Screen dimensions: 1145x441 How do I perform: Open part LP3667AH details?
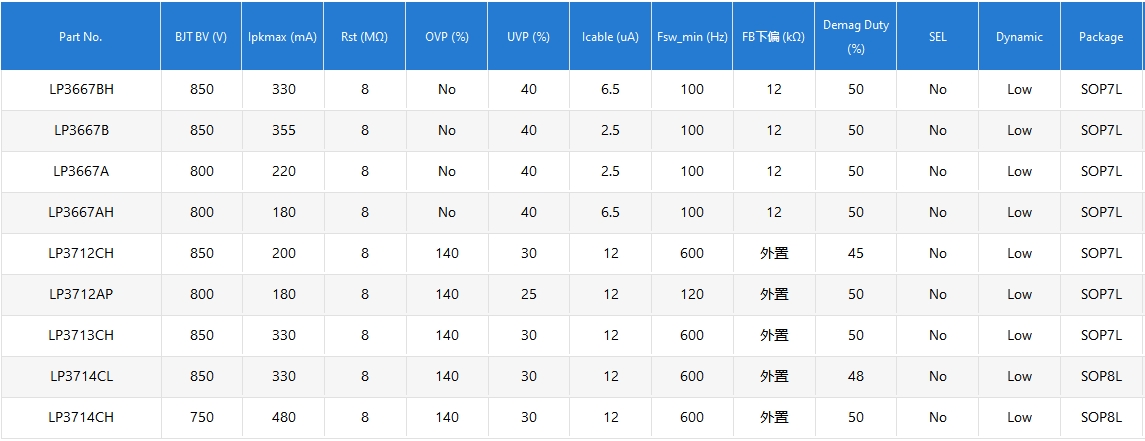coord(81,212)
